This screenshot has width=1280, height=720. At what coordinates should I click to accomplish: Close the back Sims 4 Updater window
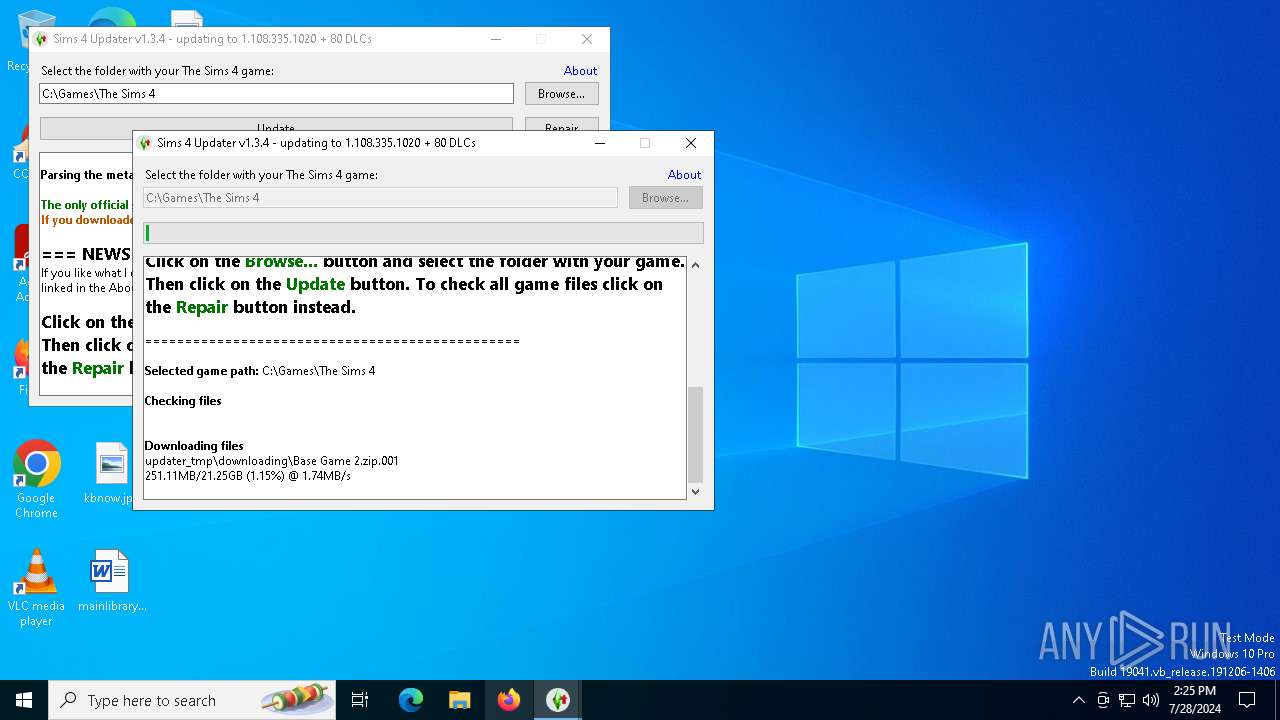(587, 39)
